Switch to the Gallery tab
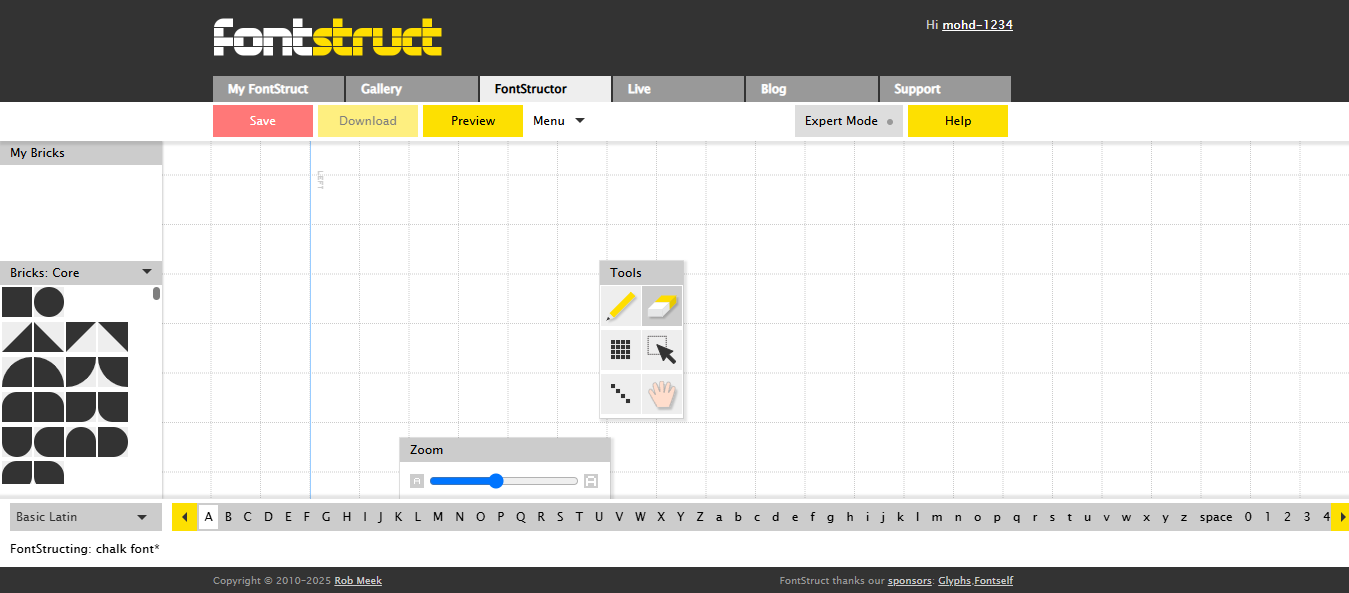The width and height of the screenshot is (1349, 593). pos(380,88)
